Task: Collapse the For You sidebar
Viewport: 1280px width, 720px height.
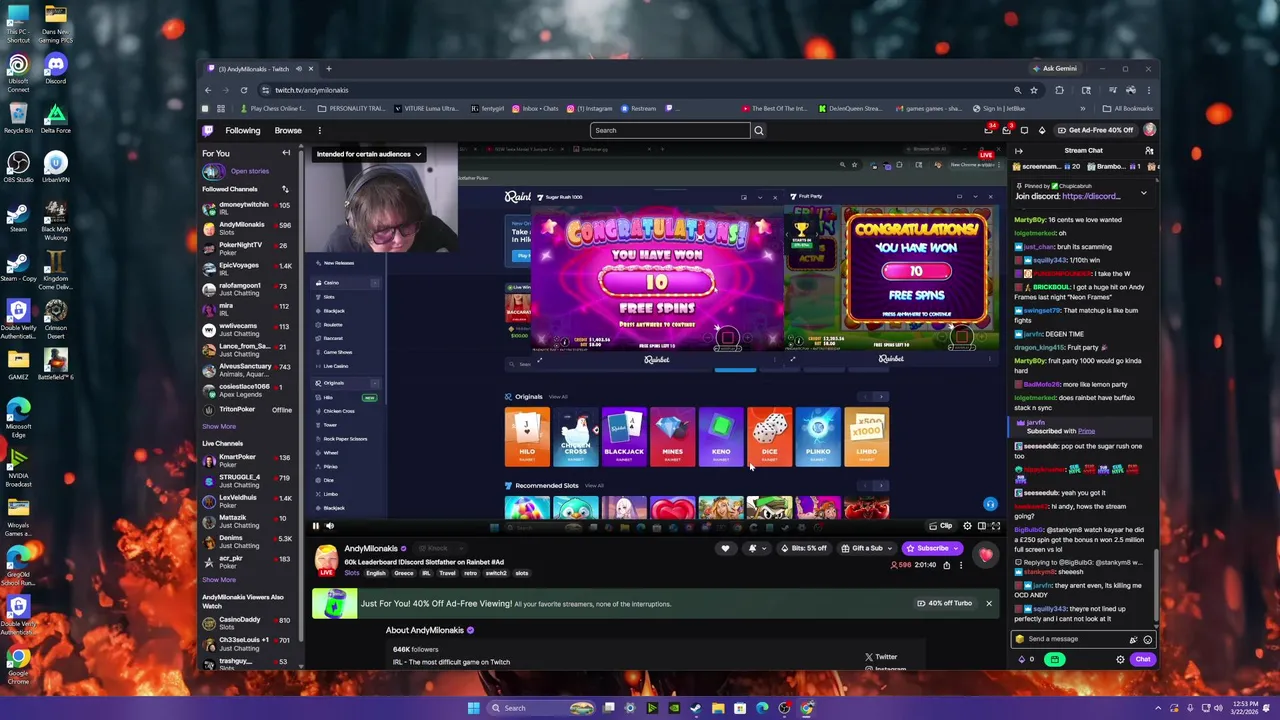Action: pyautogui.click(x=286, y=153)
